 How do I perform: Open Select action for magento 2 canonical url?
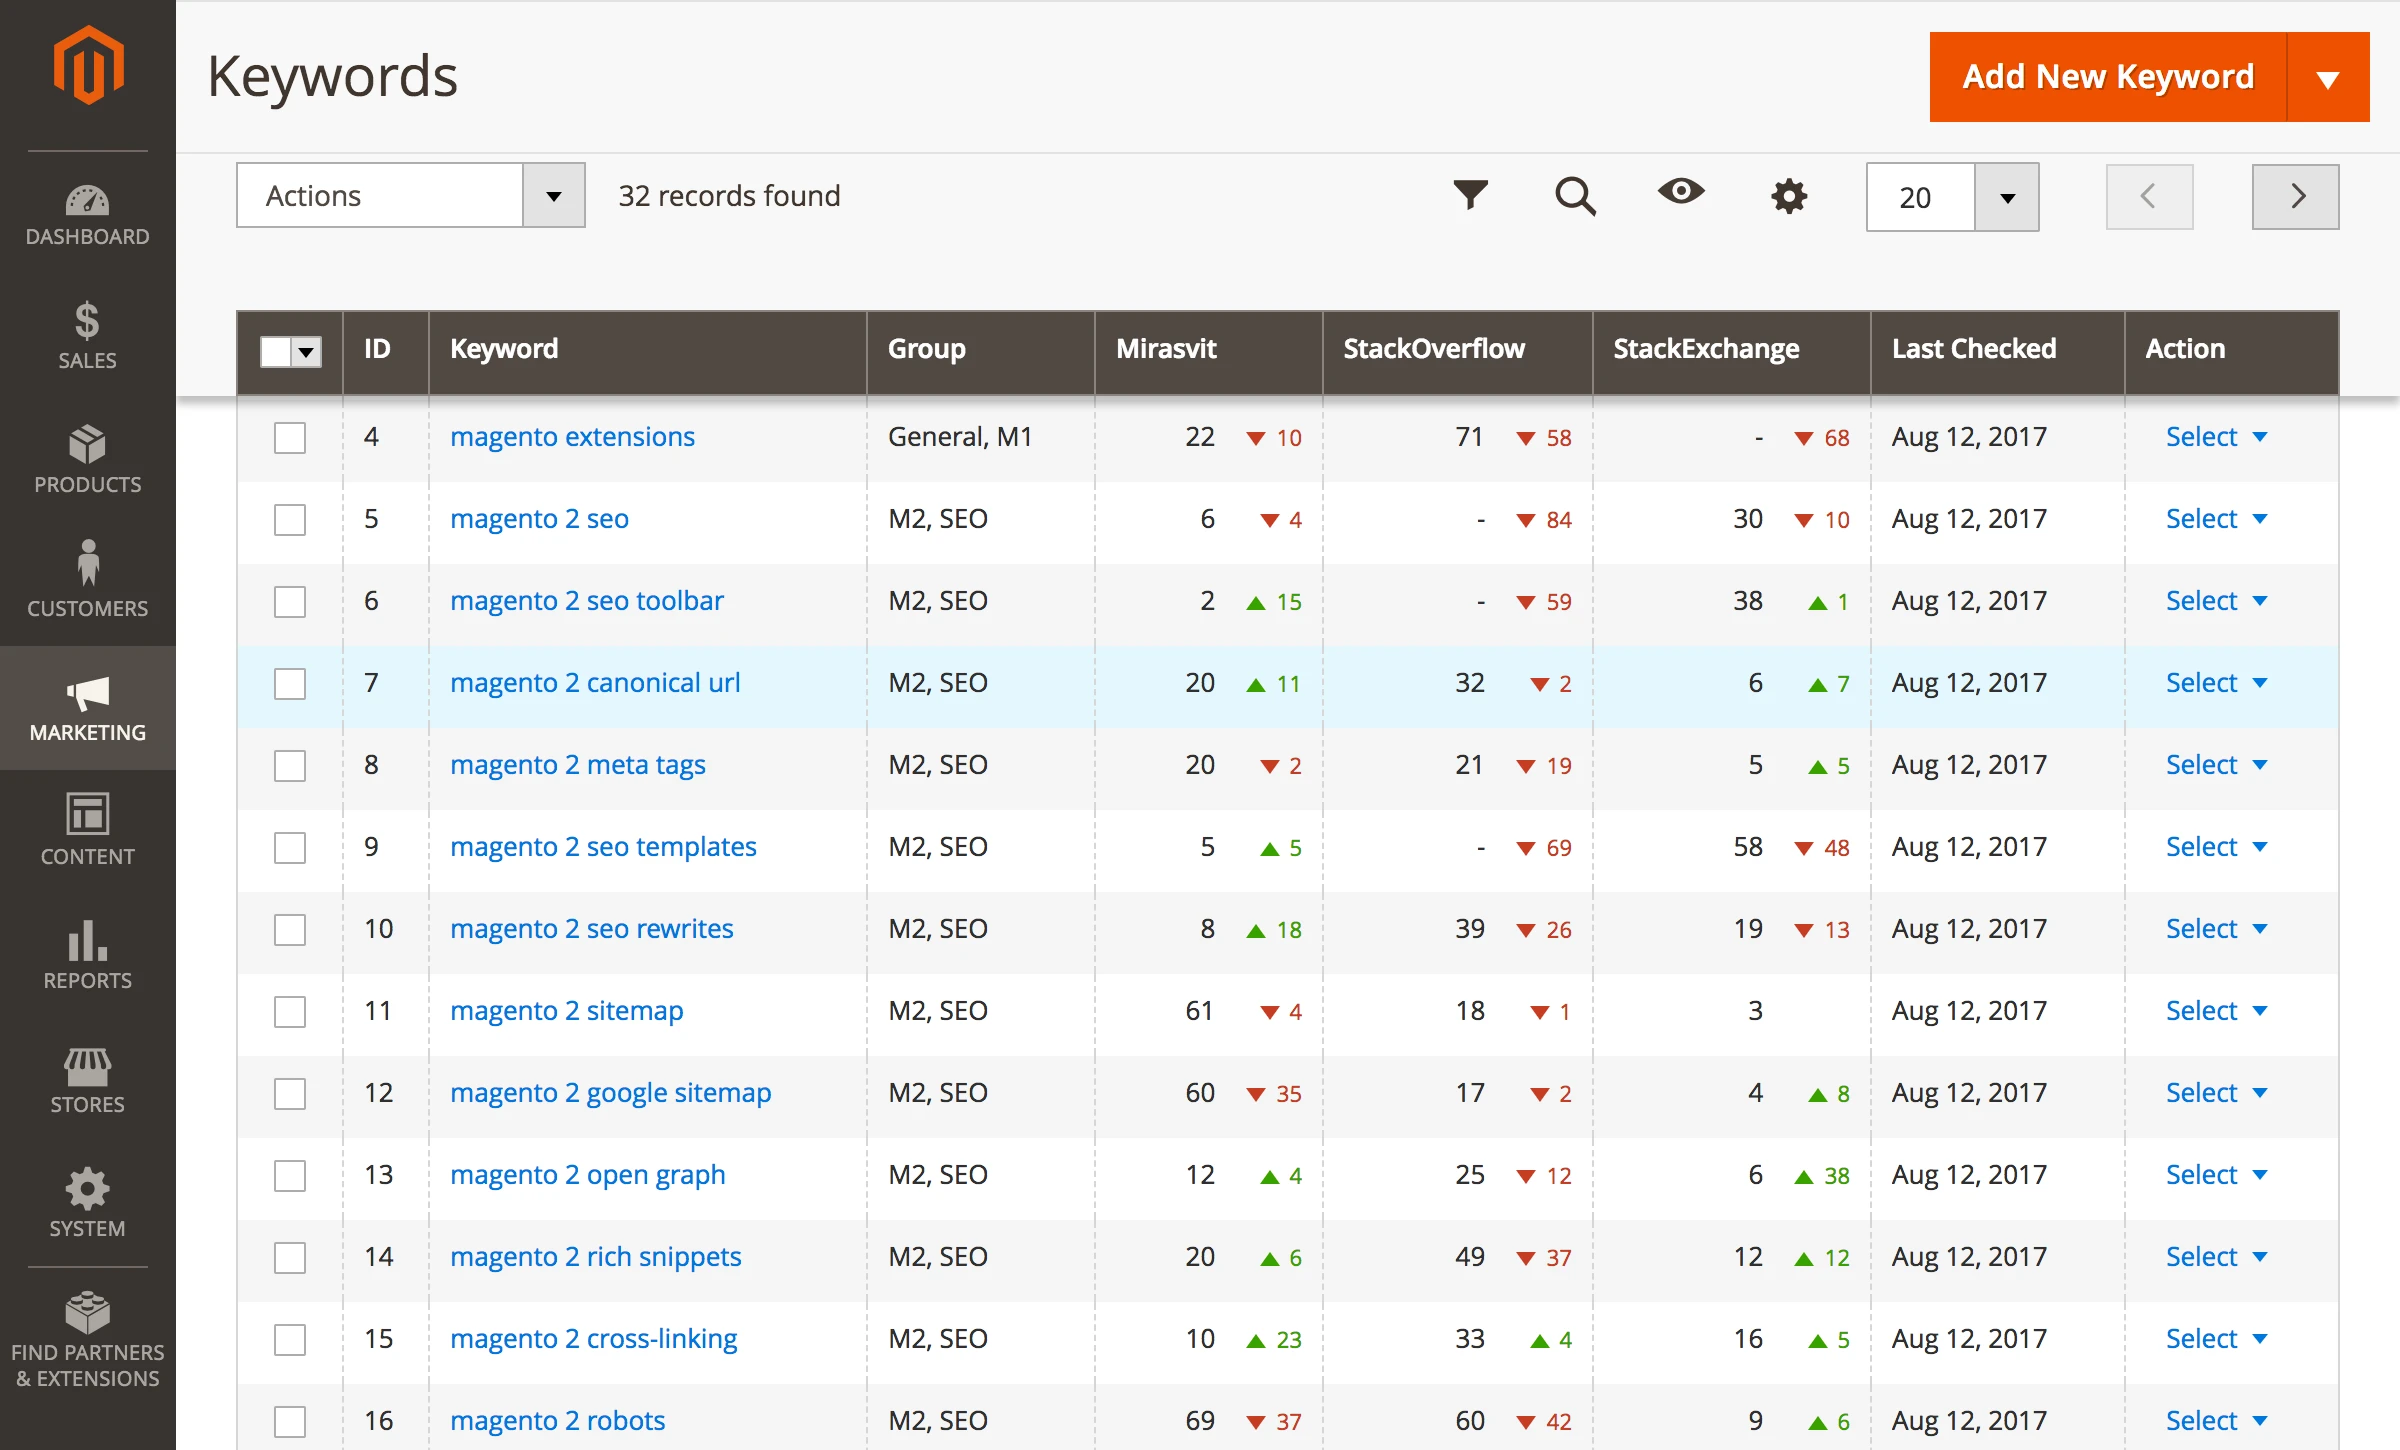pos(2216,683)
